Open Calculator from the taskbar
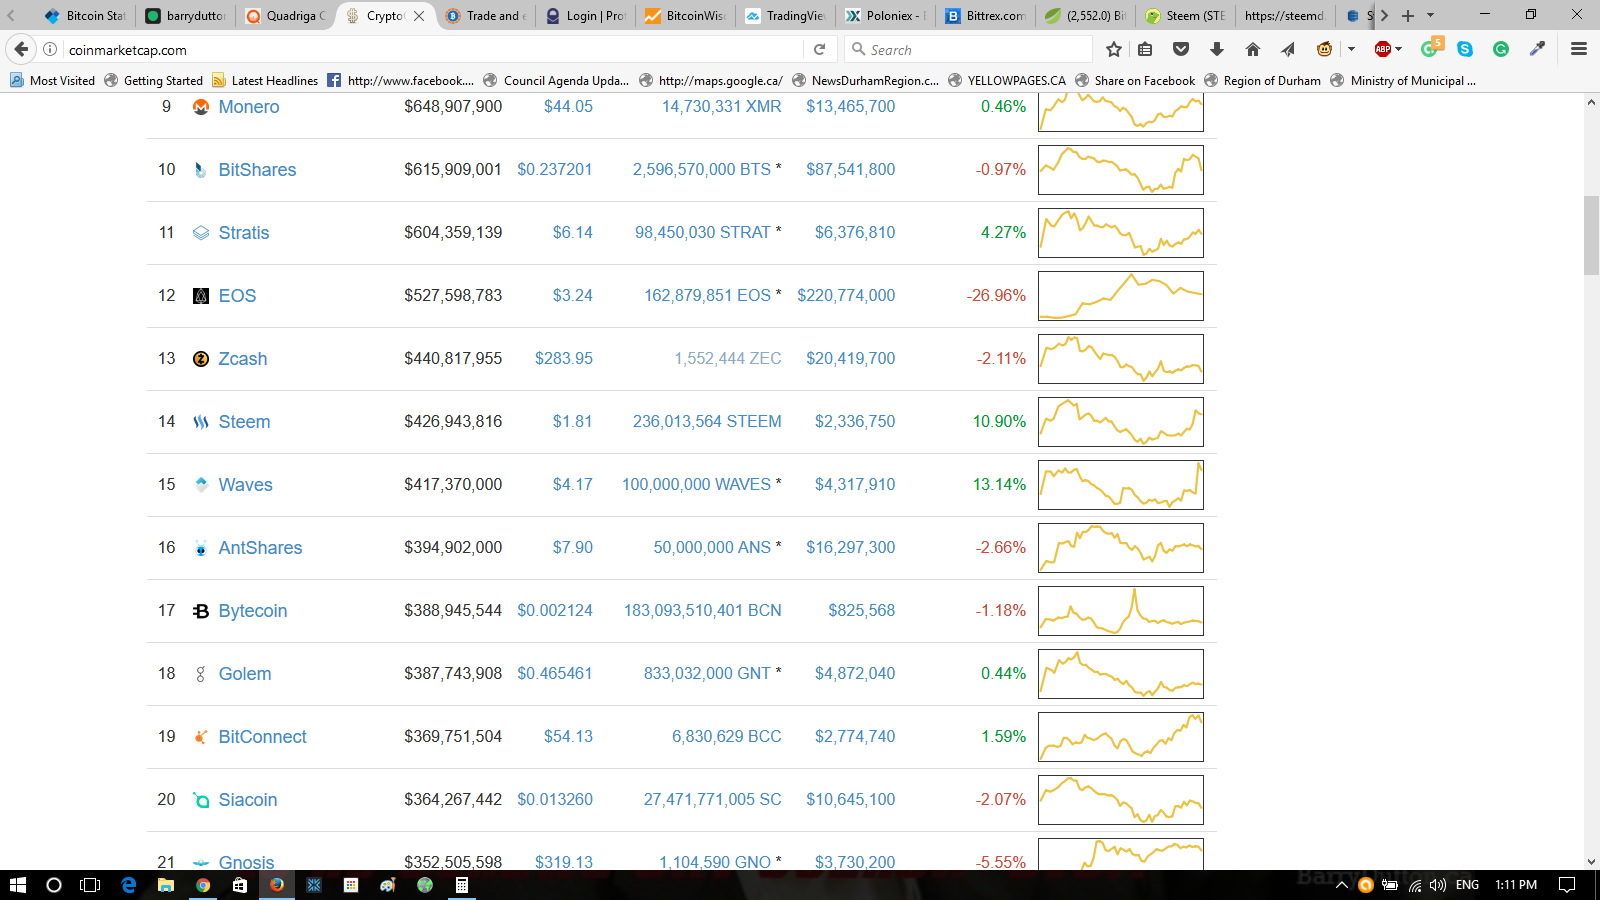 462,885
